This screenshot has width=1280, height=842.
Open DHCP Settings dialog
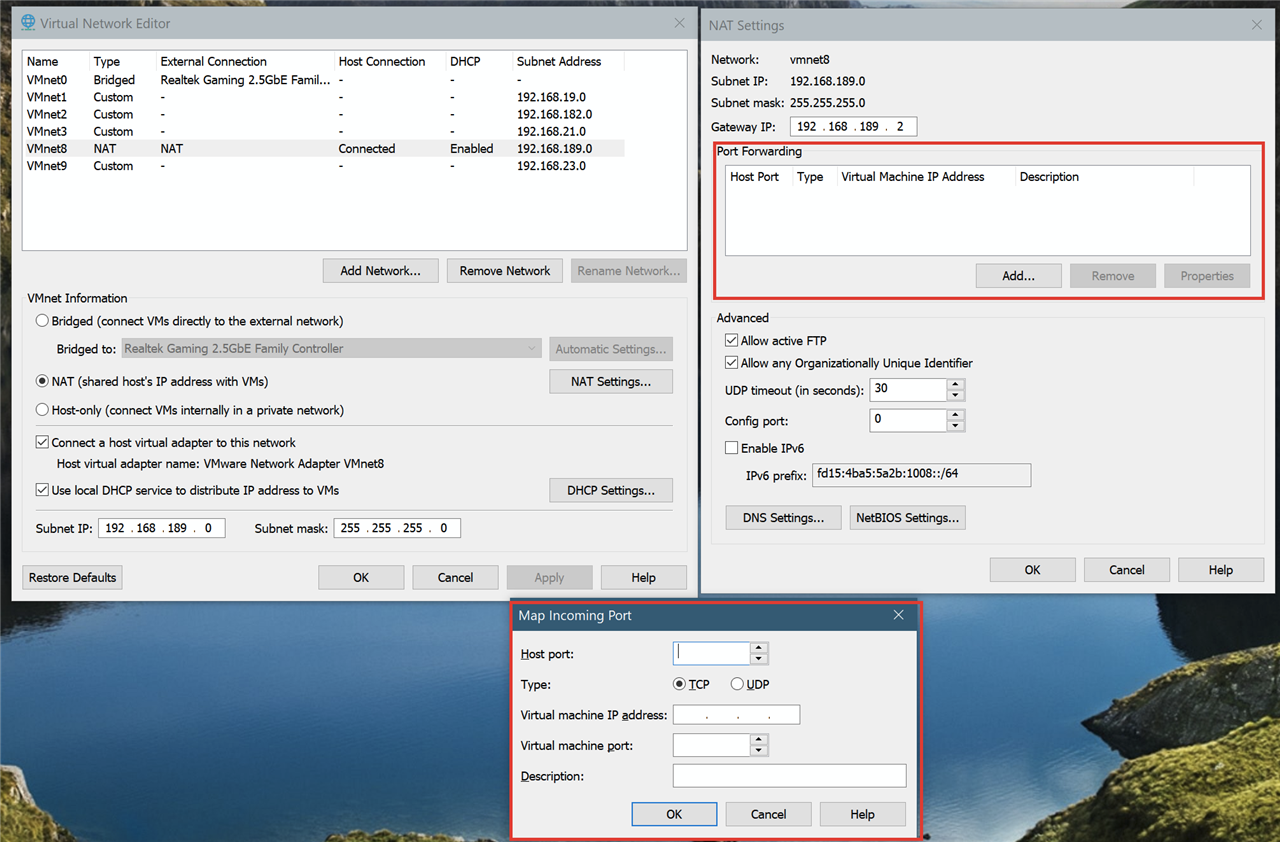click(611, 490)
